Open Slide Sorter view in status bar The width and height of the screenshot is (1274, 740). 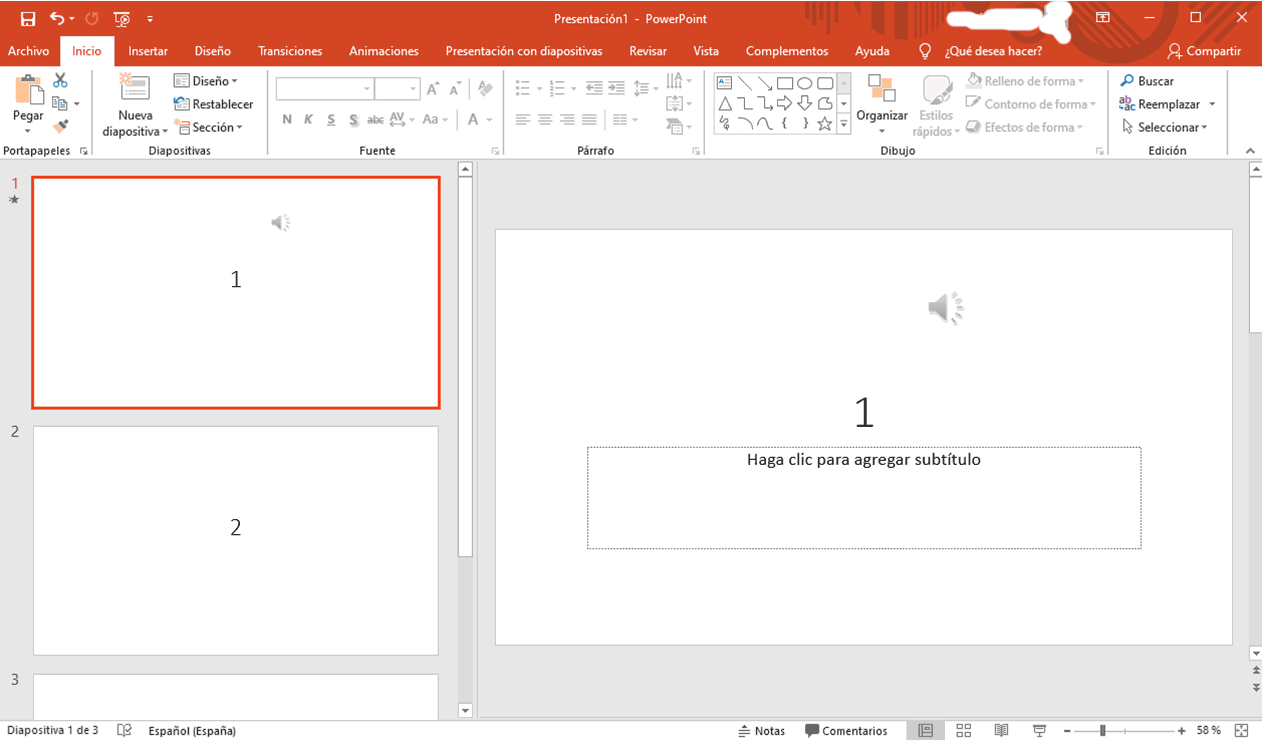click(964, 731)
